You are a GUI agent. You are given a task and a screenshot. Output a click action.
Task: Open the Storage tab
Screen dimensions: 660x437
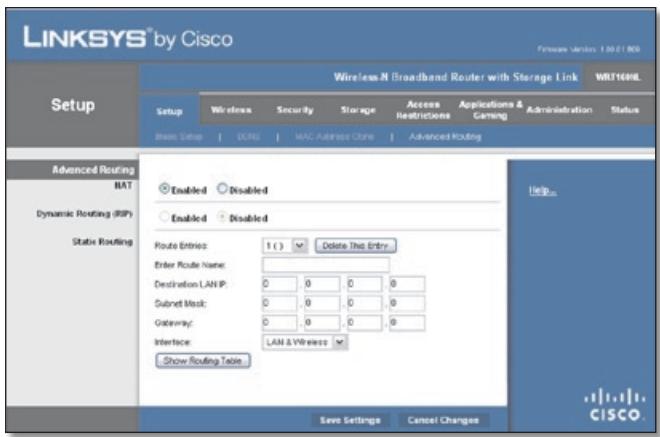358,110
